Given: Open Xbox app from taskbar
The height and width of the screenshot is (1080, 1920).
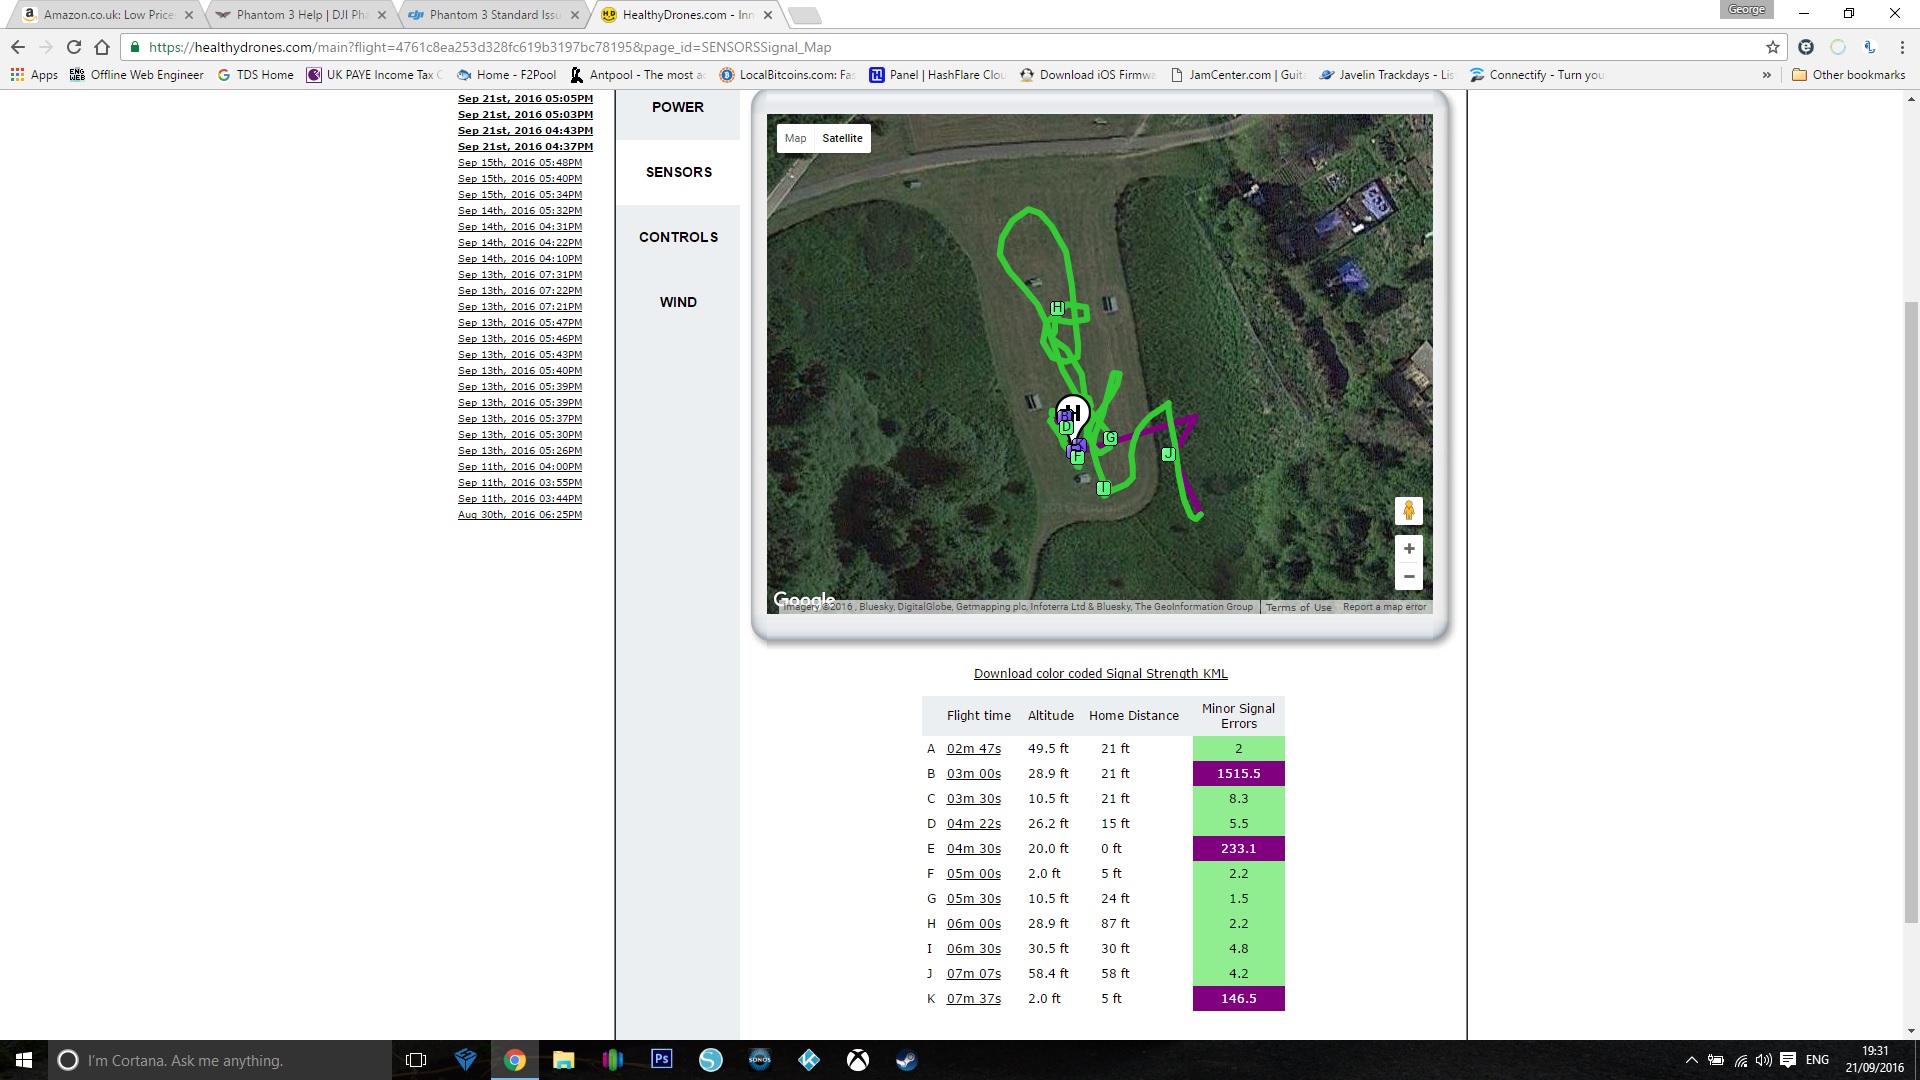Looking at the screenshot, I should (x=857, y=1060).
